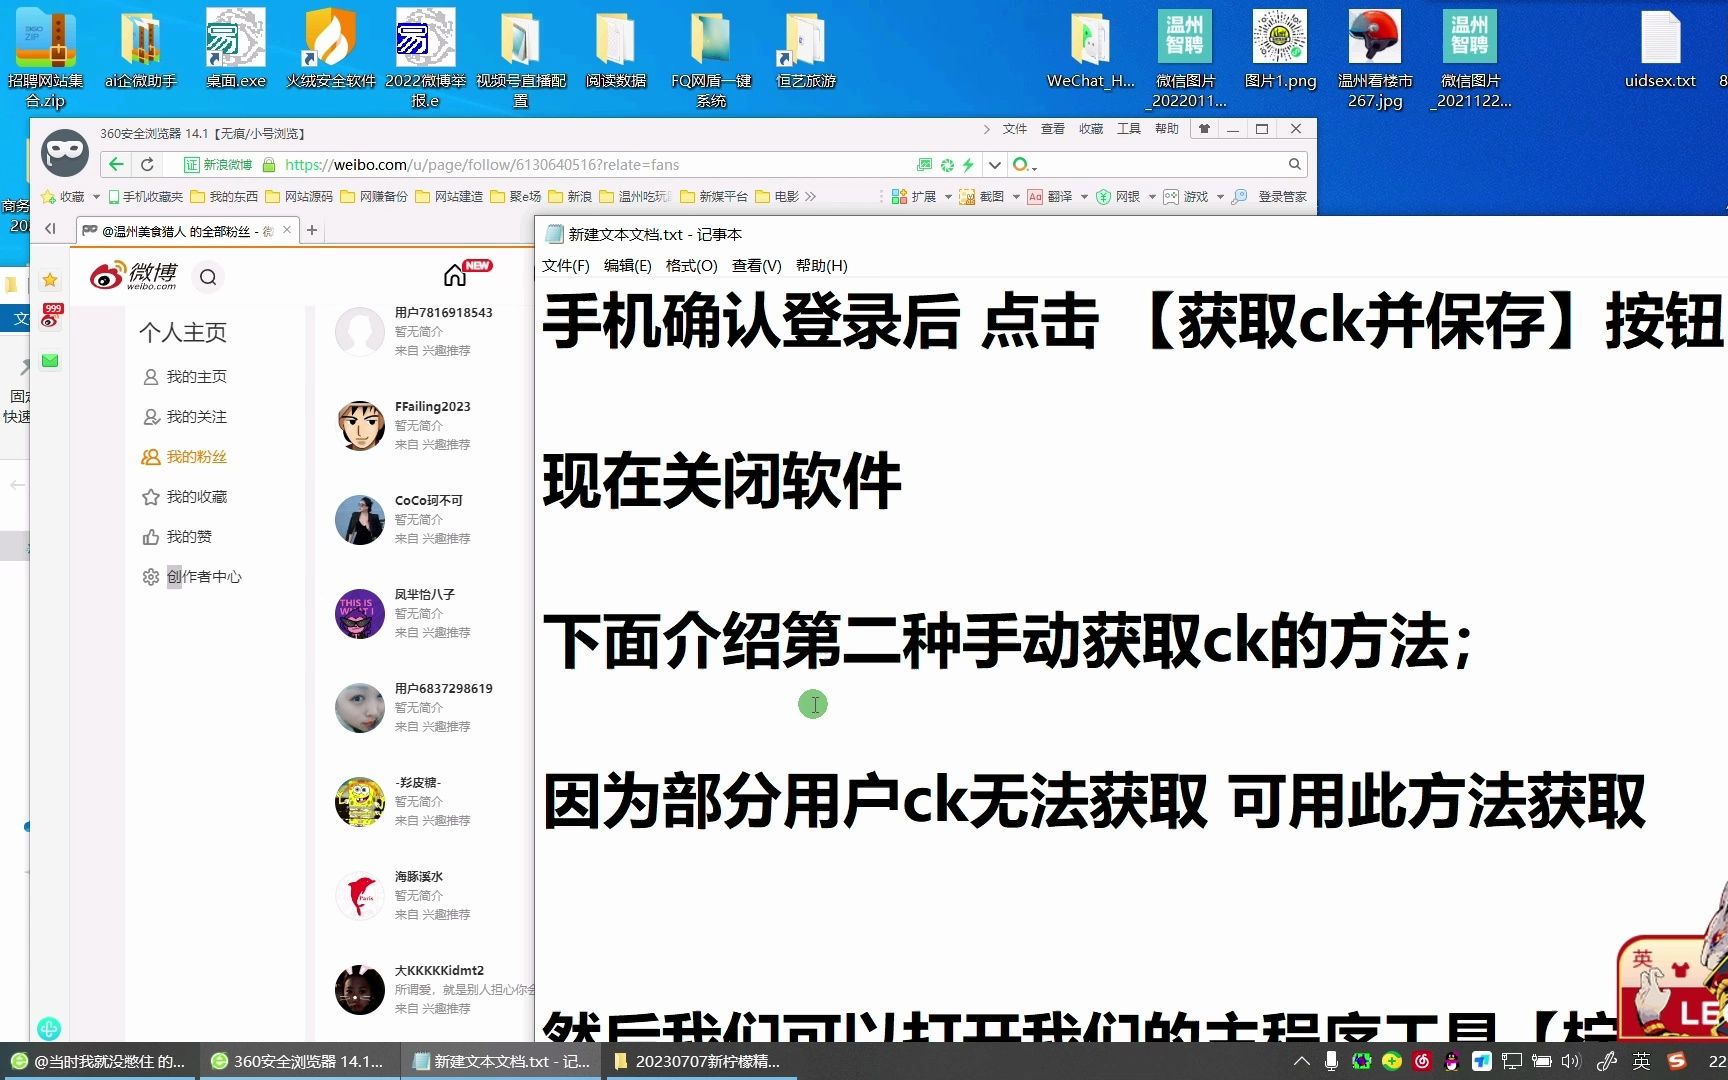Select the uidsex.txt desktop file
The image size is (1728, 1080).
1660,49
